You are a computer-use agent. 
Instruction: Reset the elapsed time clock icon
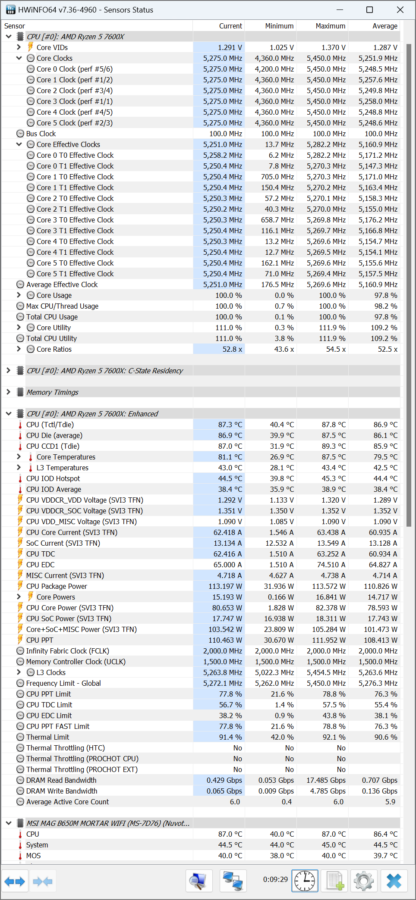click(305, 880)
